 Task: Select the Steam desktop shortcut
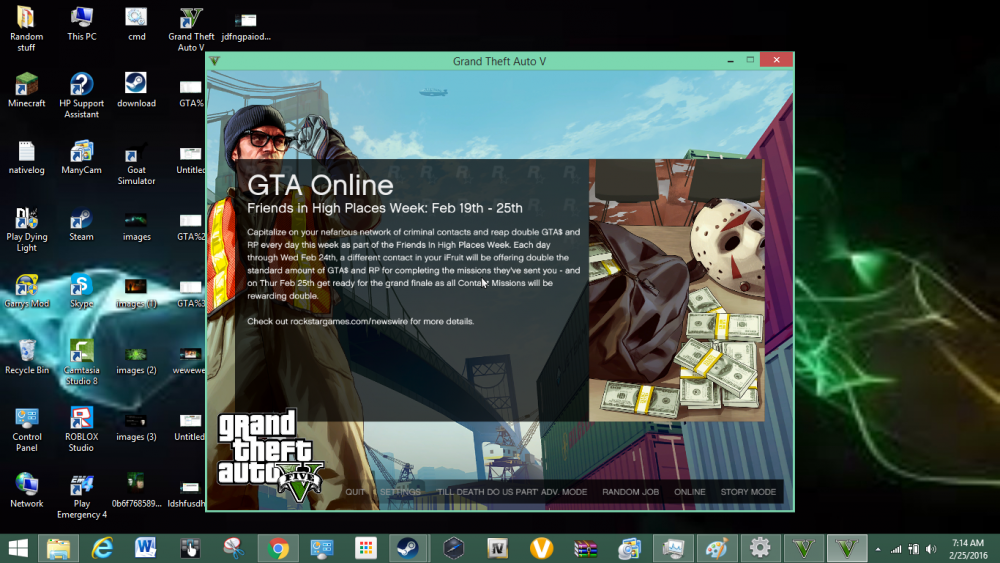pyautogui.click(x=82, y=224)
